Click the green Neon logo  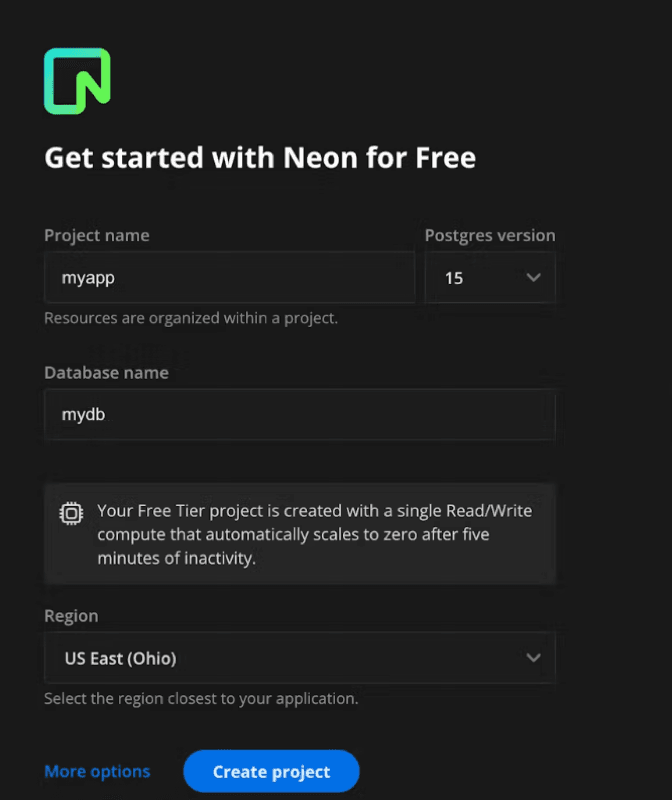coord(77,80)
